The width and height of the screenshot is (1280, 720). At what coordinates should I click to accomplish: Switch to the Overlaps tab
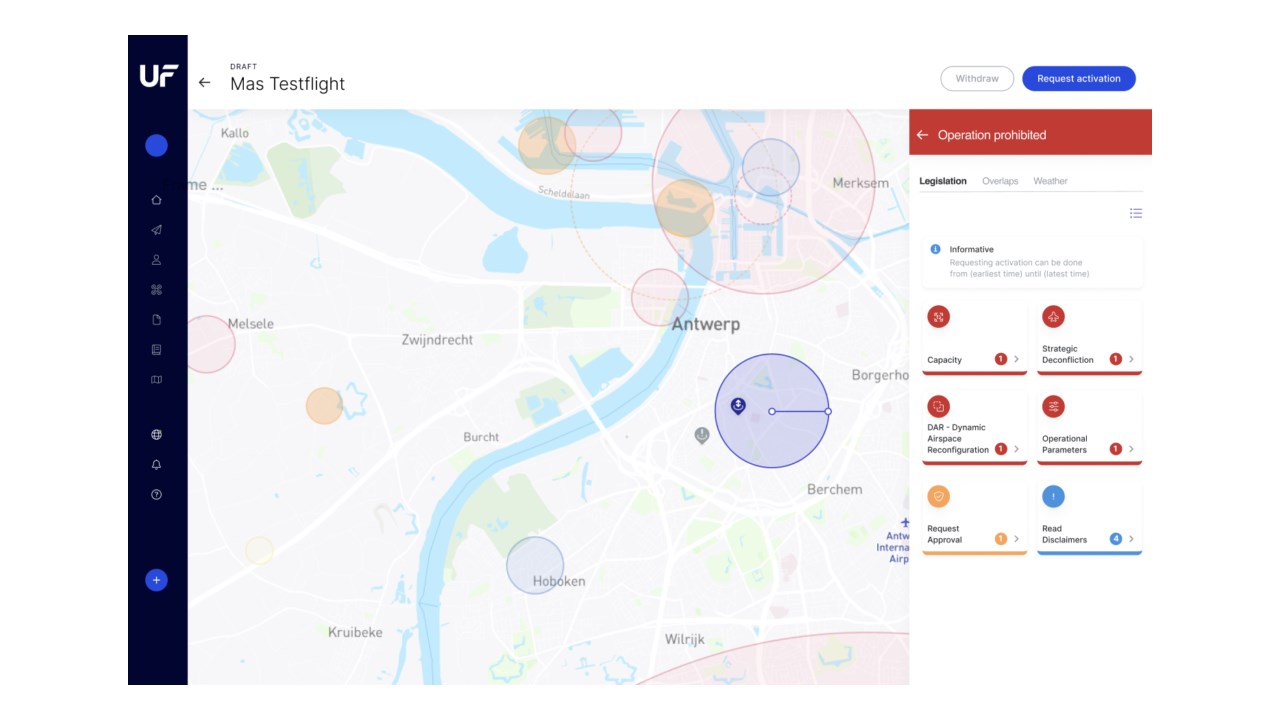(x=1000, y=181)
